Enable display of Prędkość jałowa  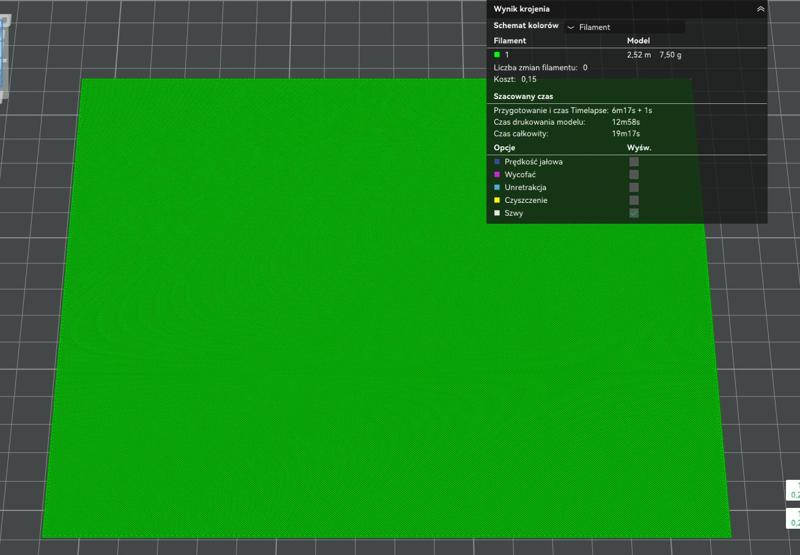634,162
